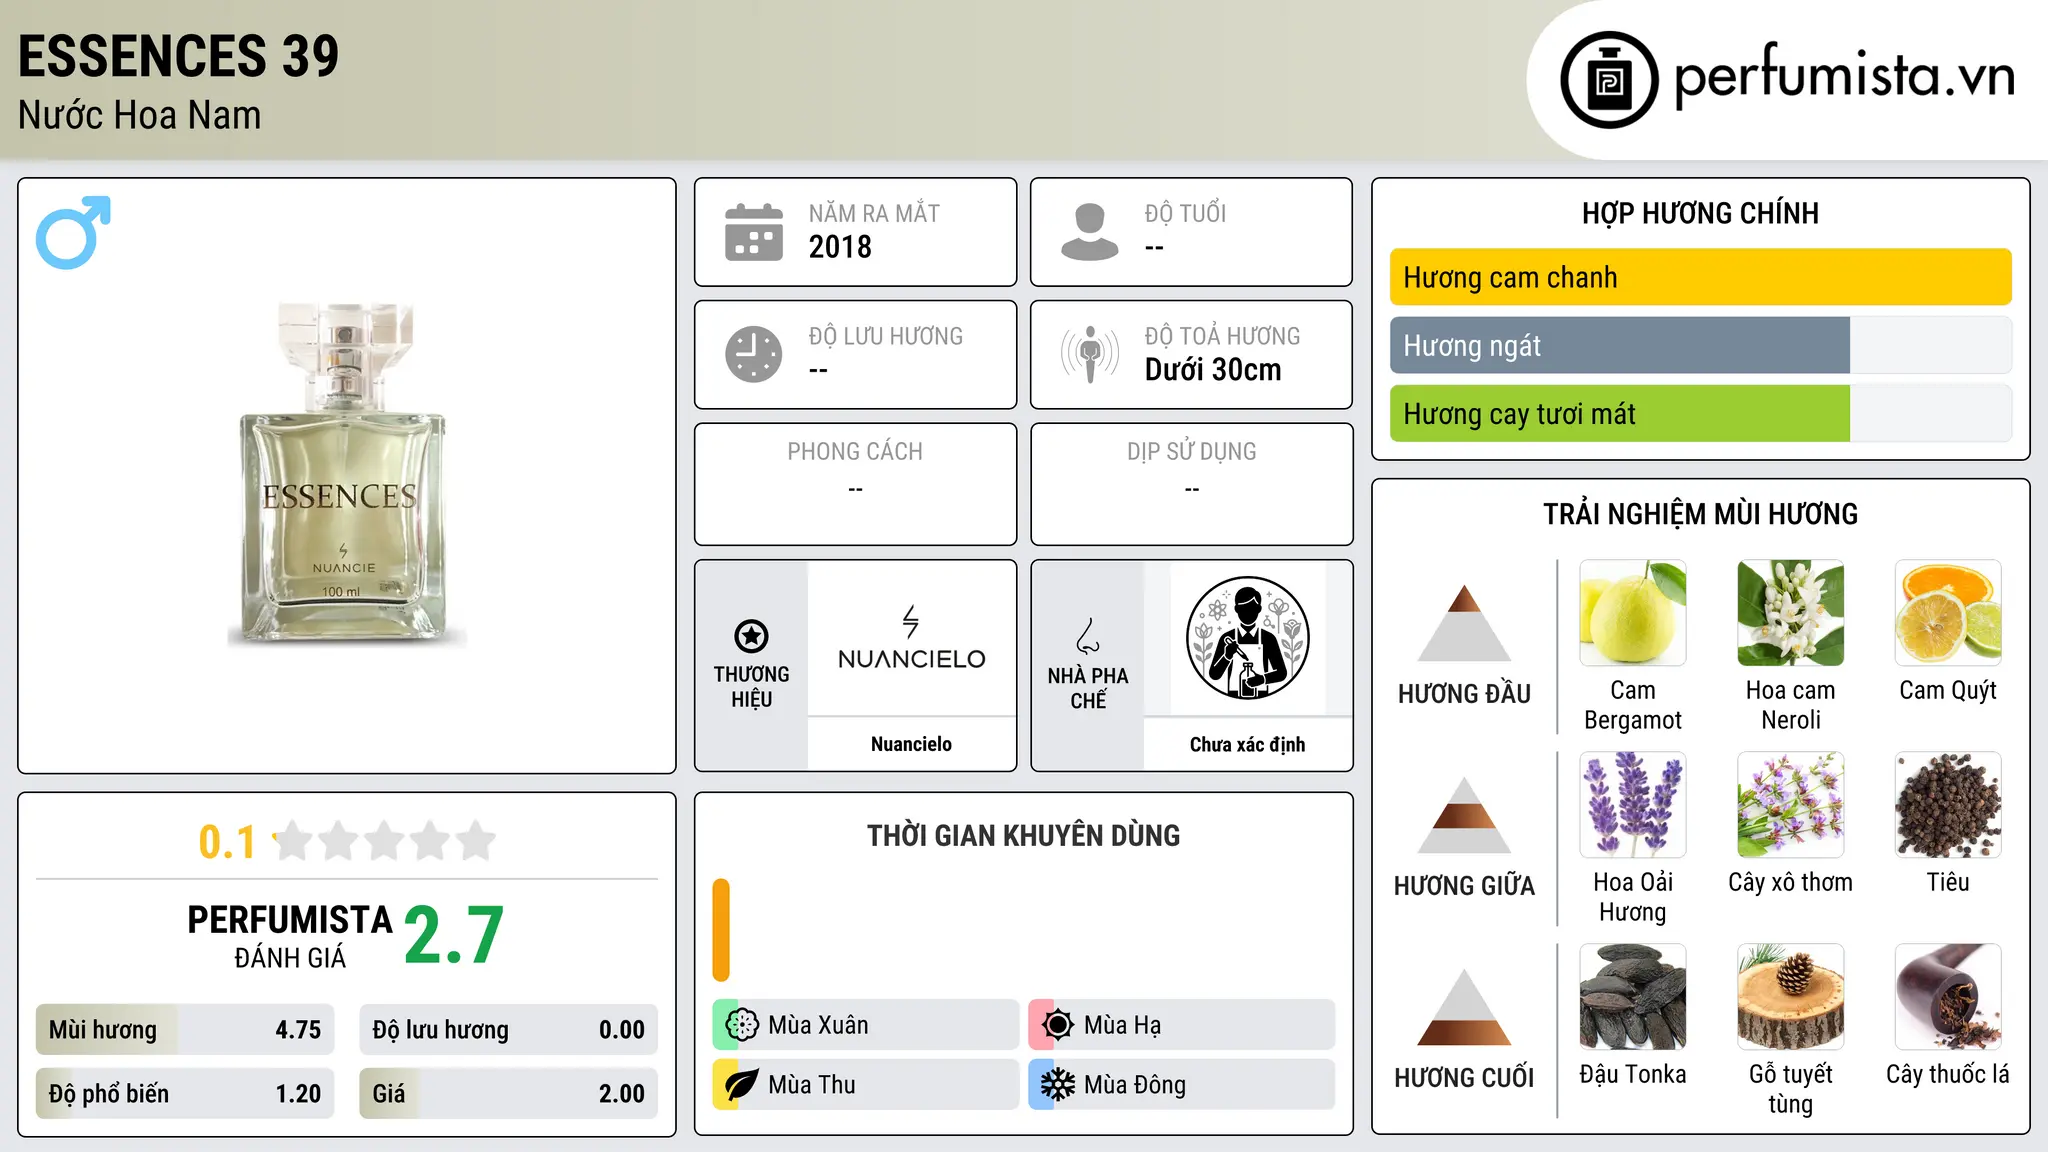Open the Cam Bergamot note image
Screen dimensions: 2048x1152
point(1633,613)
